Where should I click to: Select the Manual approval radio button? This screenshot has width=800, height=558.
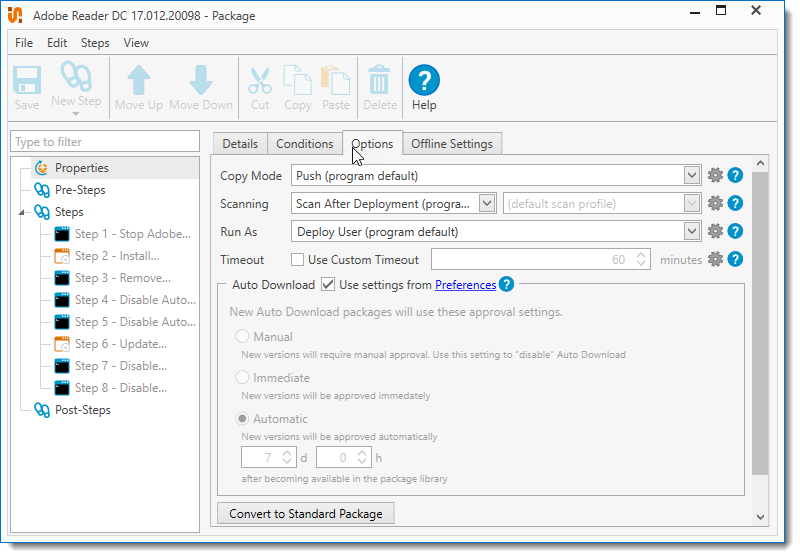[242, 337]
